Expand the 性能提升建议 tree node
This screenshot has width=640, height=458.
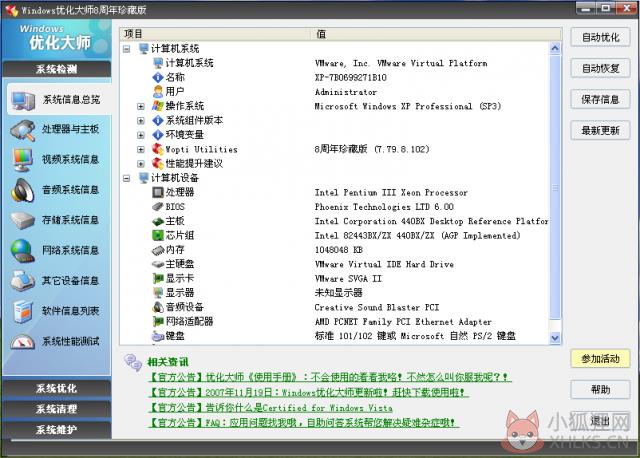tap(141, 164)
